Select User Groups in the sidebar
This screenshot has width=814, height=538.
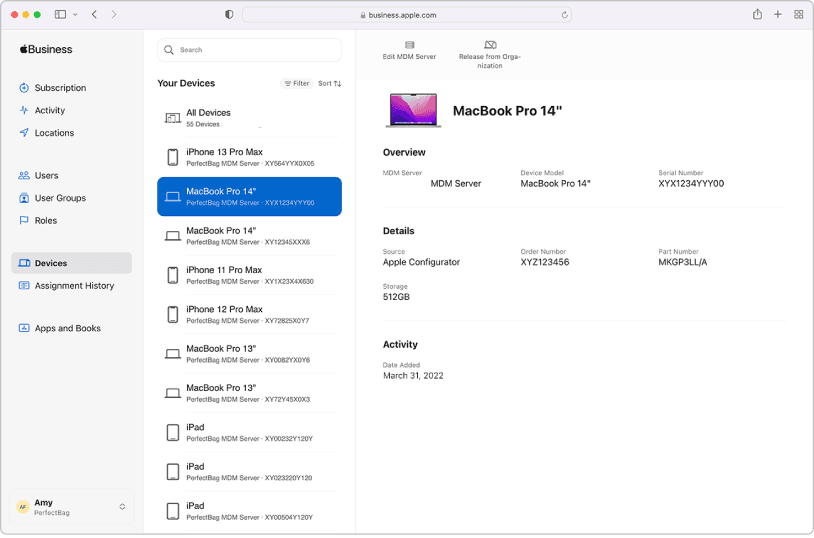pyautogui.click(x=60, y=198)
